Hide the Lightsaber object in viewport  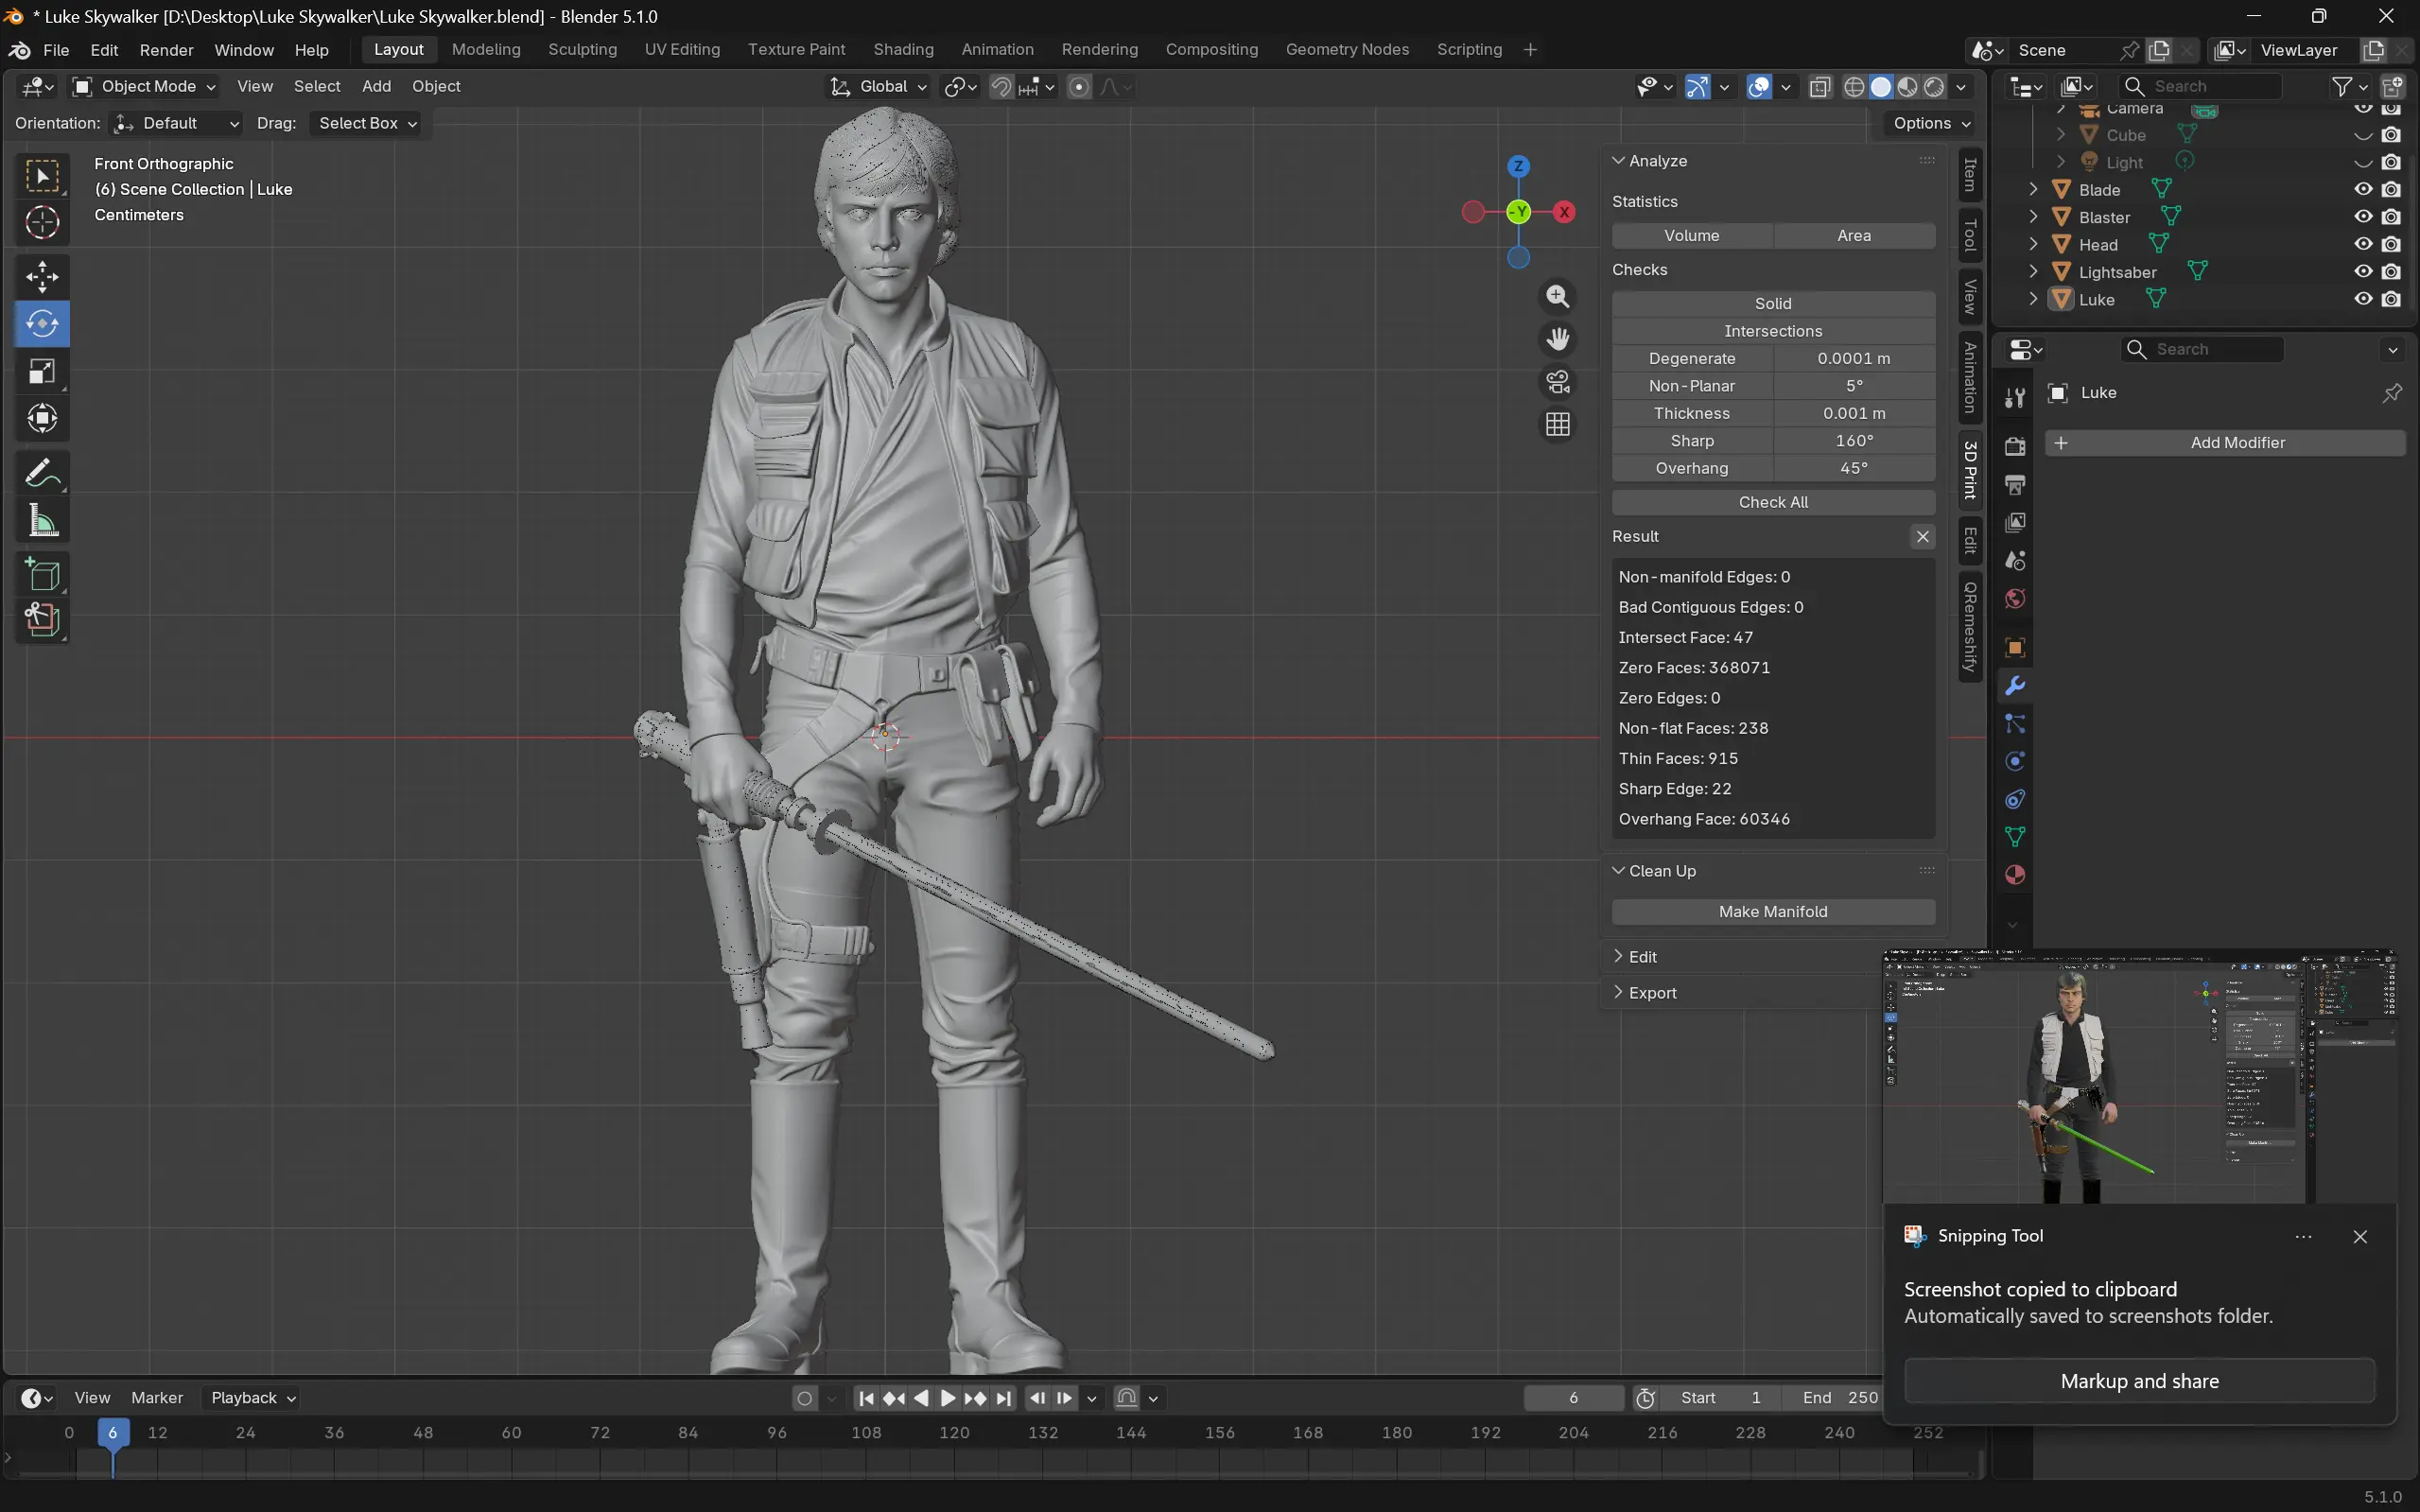coord(2363,272)
